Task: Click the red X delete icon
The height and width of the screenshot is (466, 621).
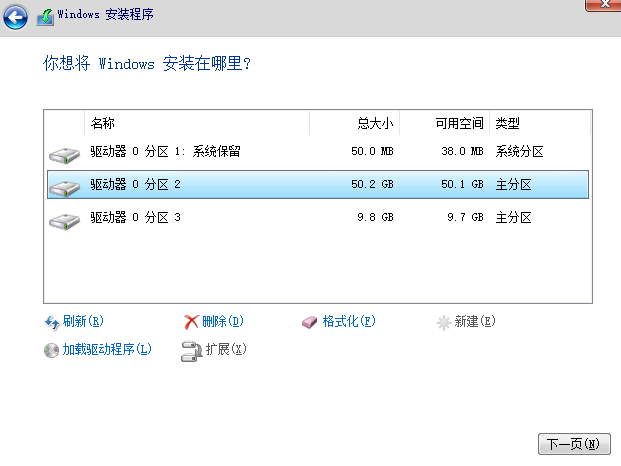Action: [x=192, y=322]
